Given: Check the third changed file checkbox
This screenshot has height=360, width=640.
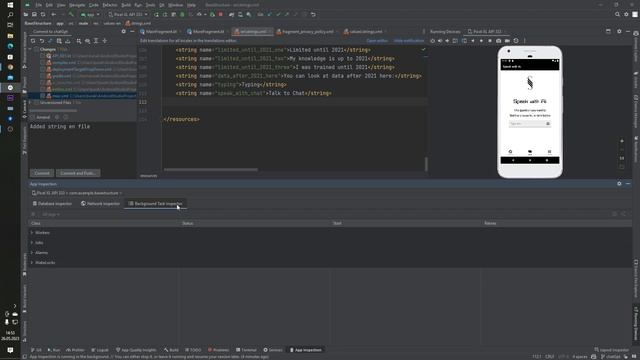Looking at the screenshot, I should (42, 69).
